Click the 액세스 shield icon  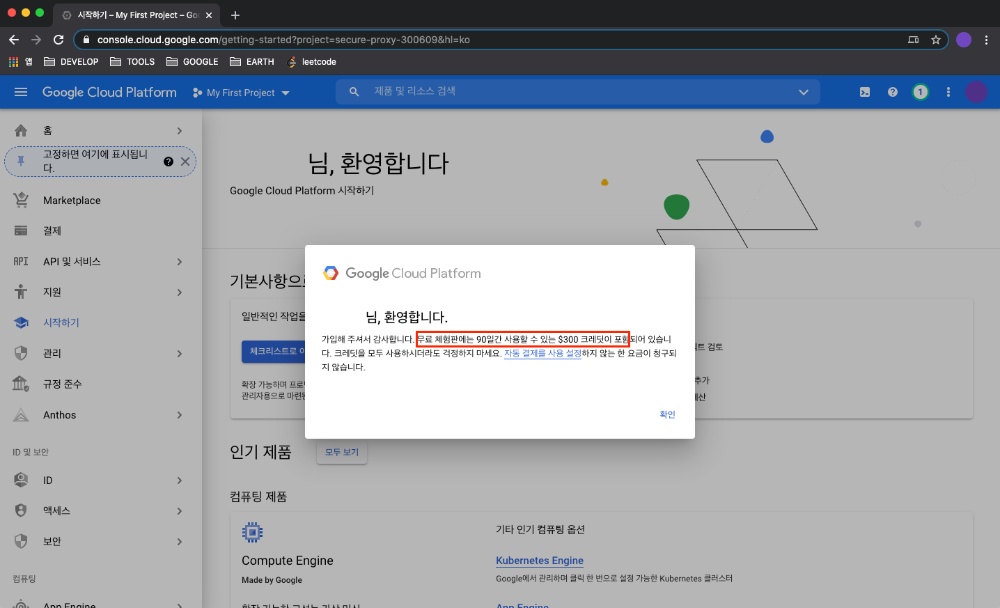coord(21,510)
